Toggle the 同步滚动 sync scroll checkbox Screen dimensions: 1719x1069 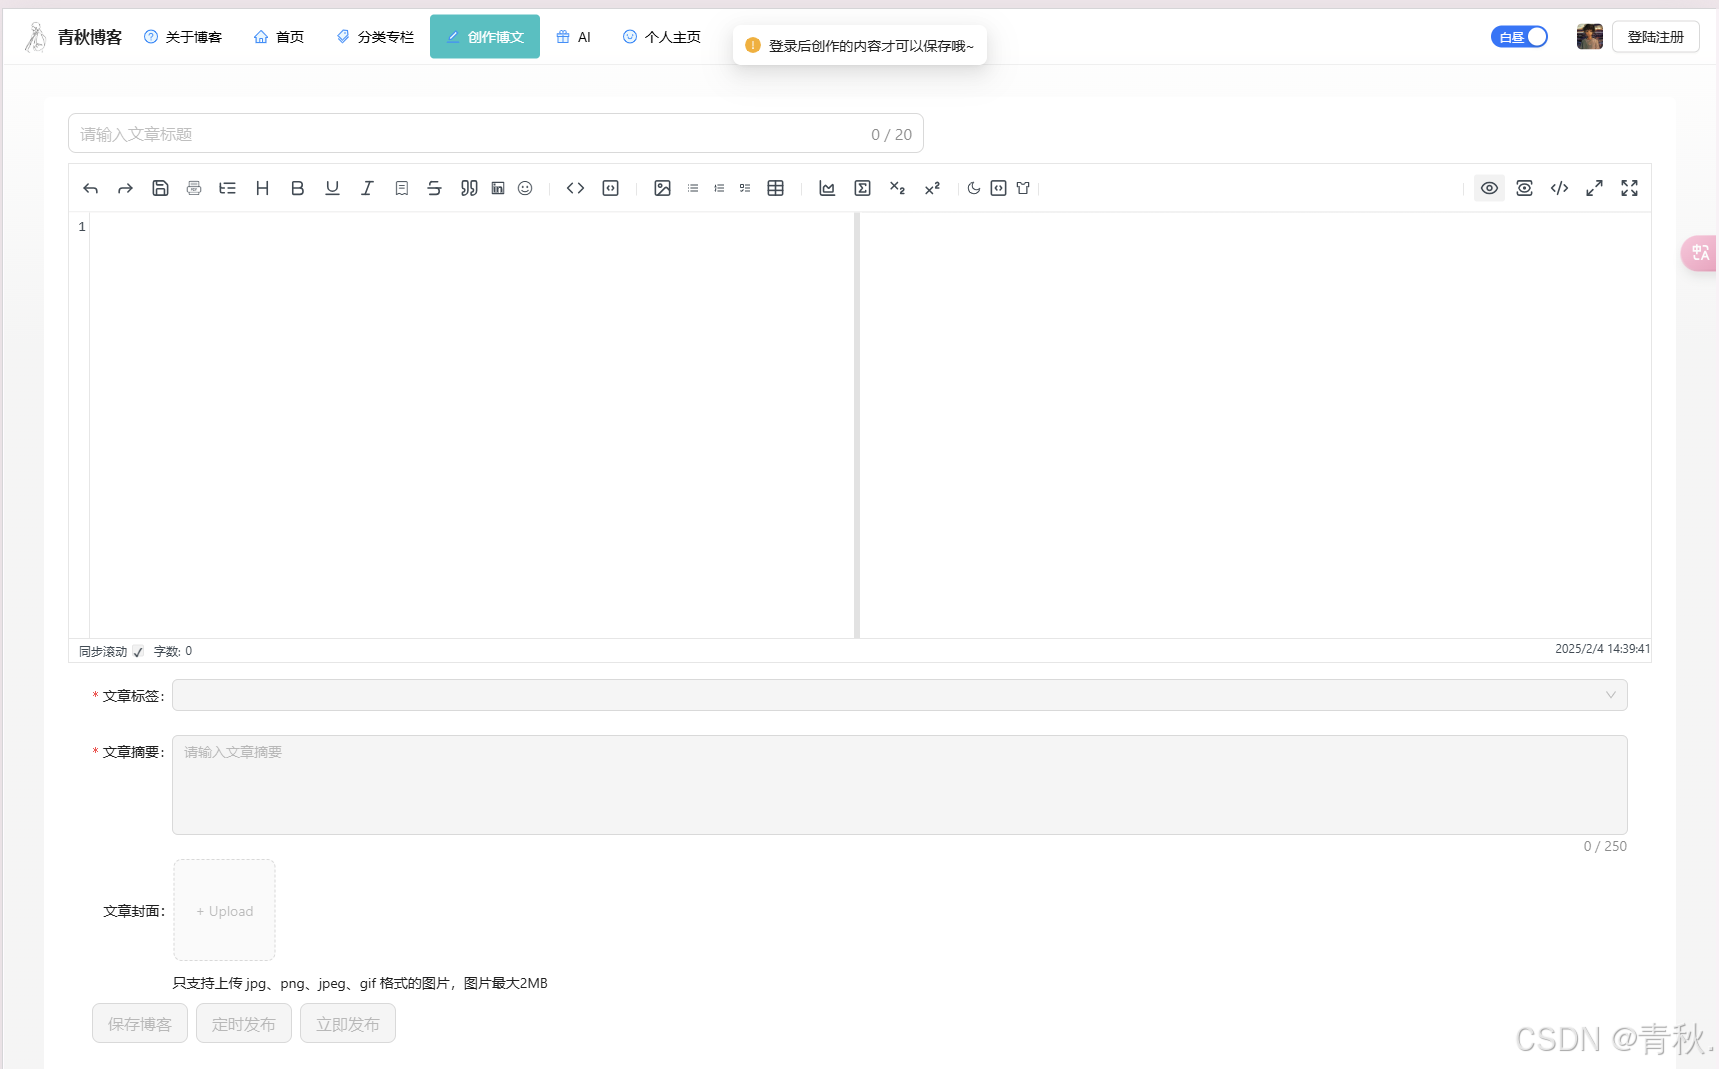pyautogui.click(x=138, y=652)
